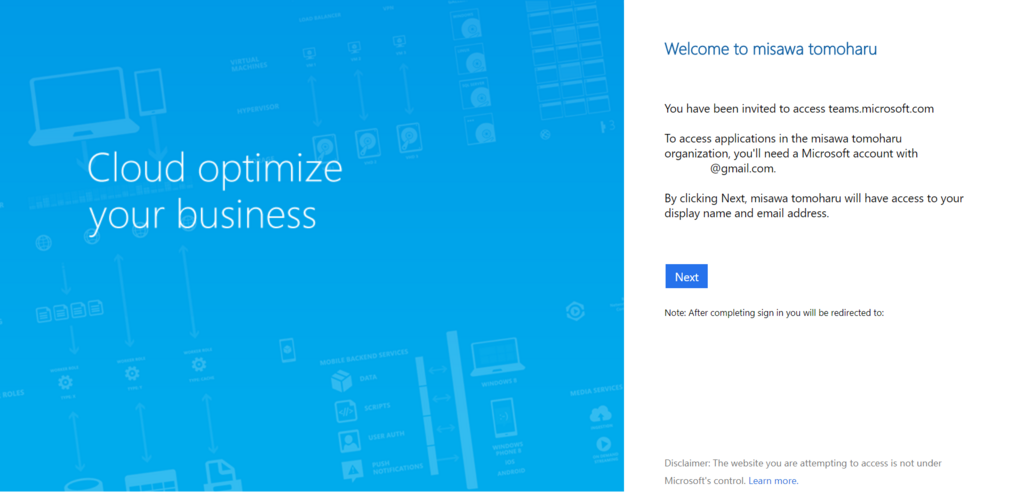Click the 'To access applications in the misawa' paragraph
The width and height of the screenshot is (1024, 492).
792,154
